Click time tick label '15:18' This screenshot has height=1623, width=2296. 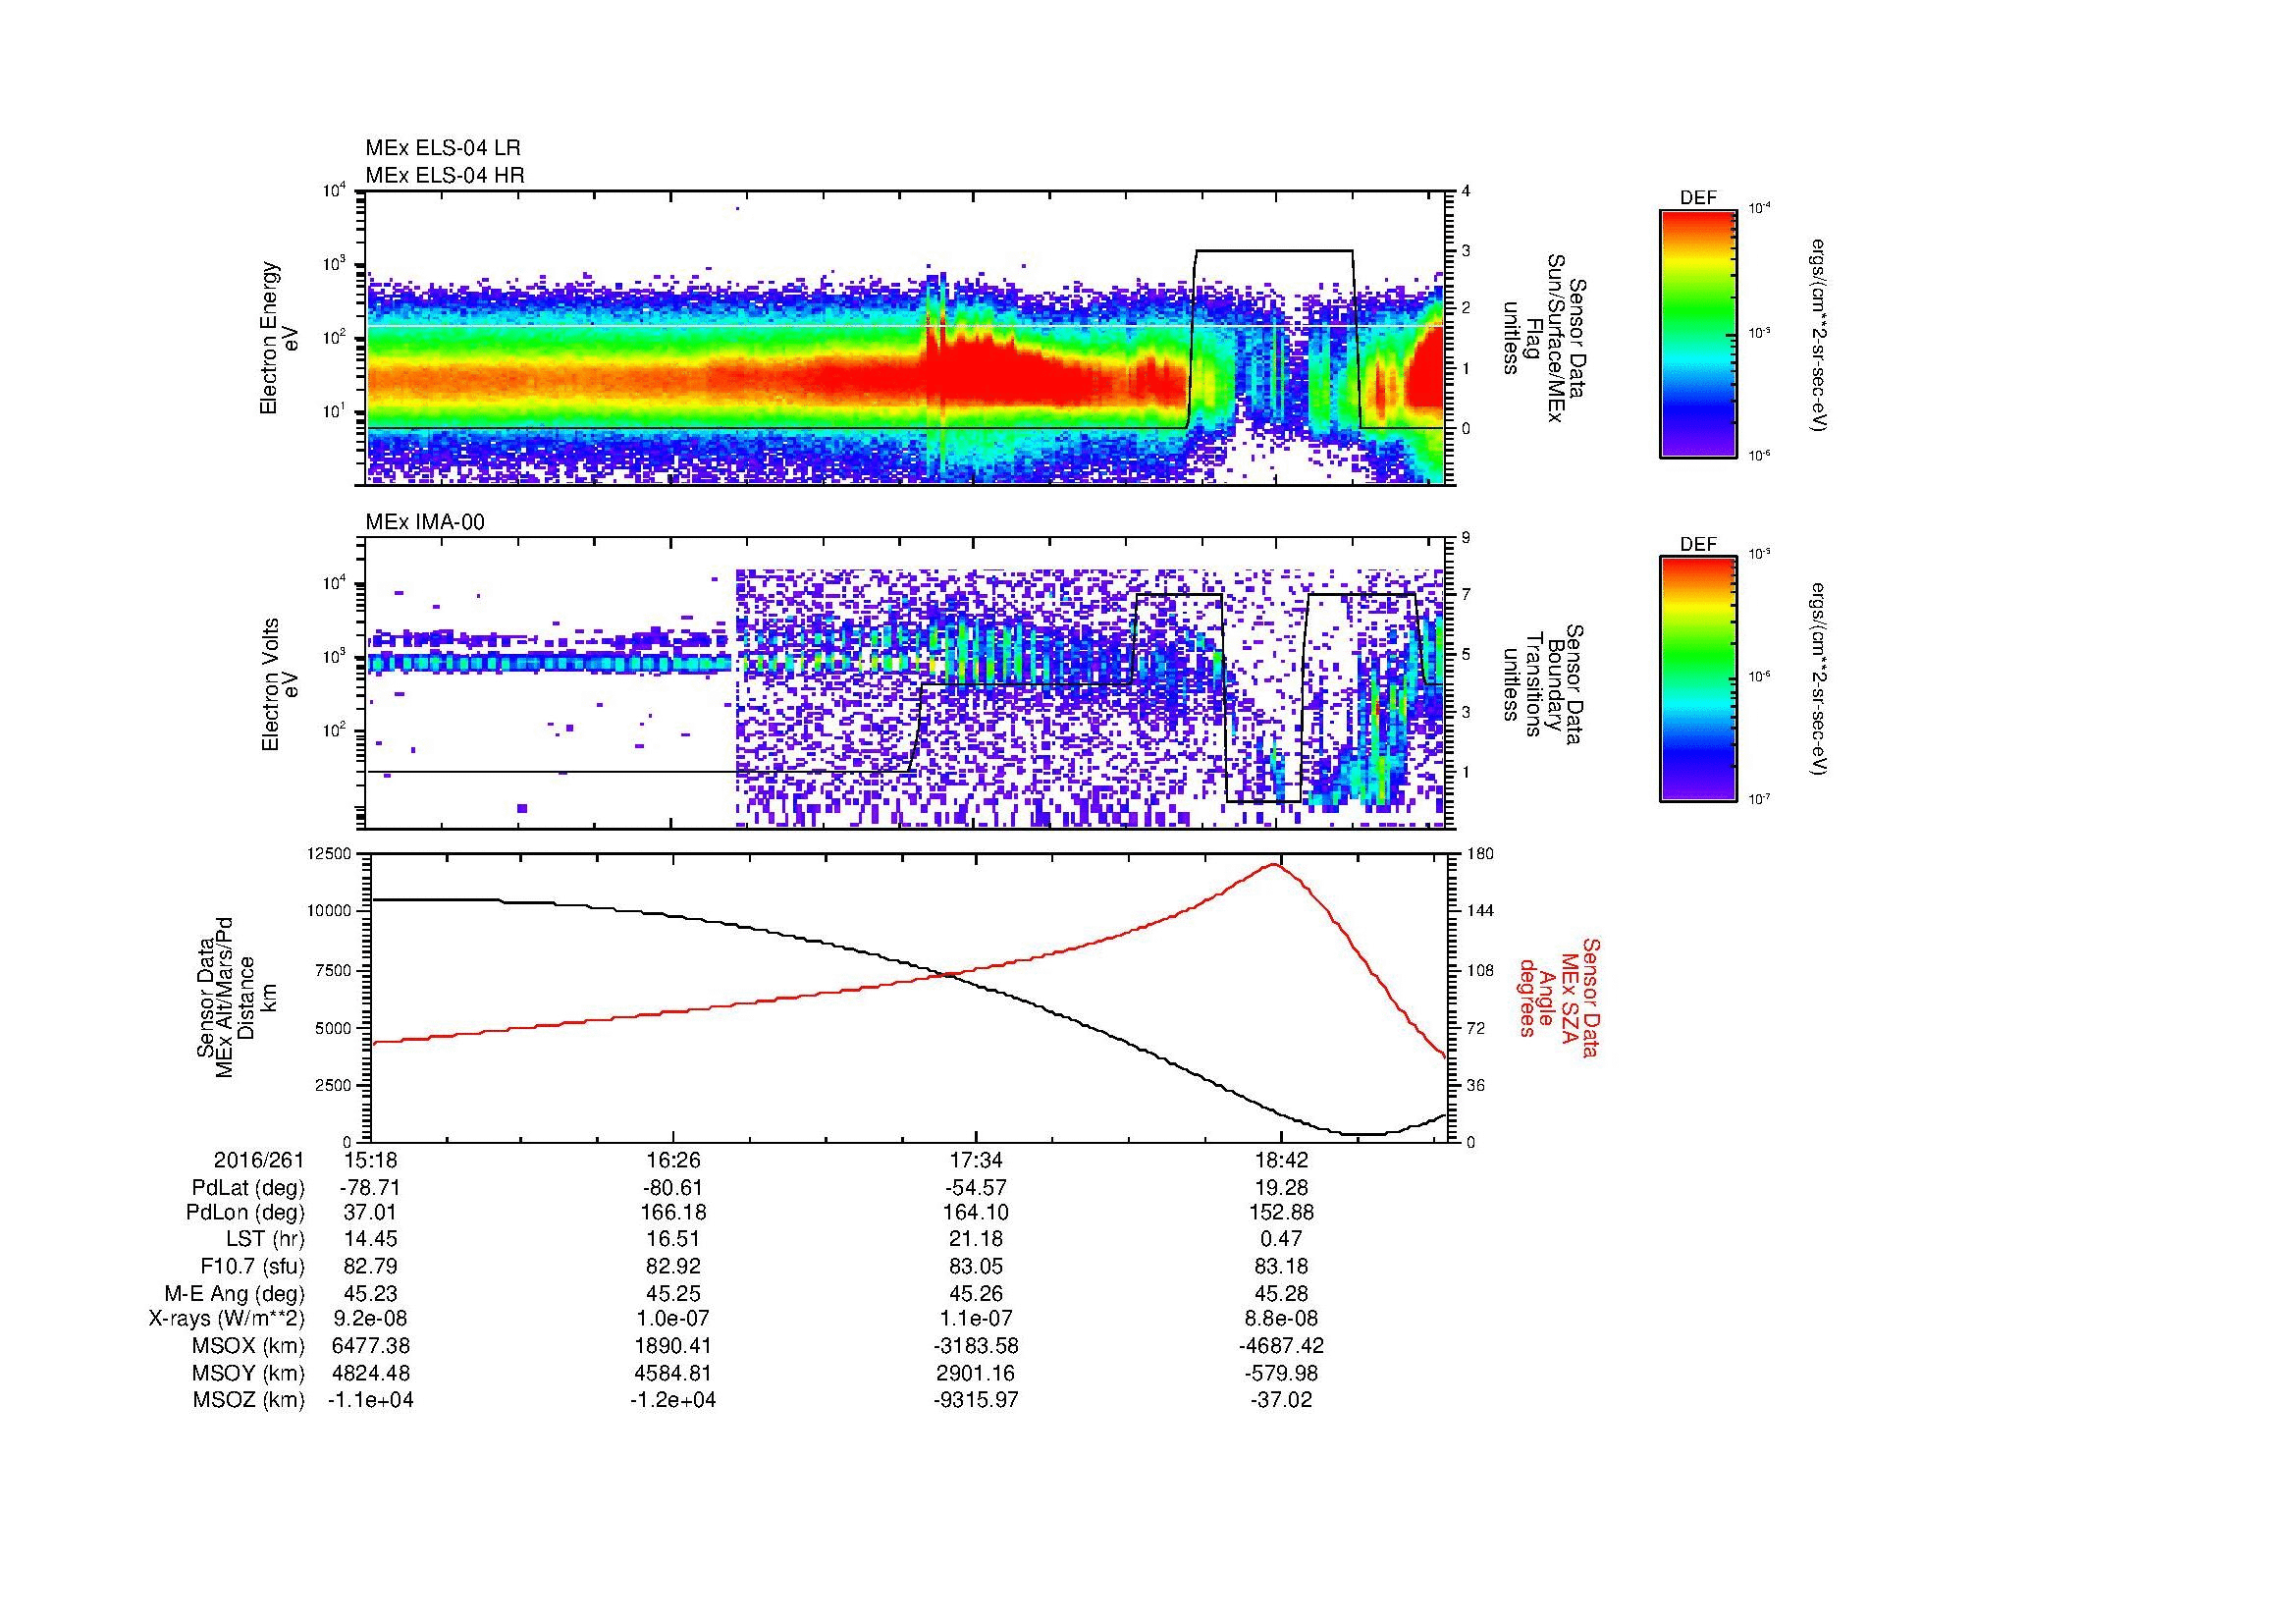[x=370, y=1161]
